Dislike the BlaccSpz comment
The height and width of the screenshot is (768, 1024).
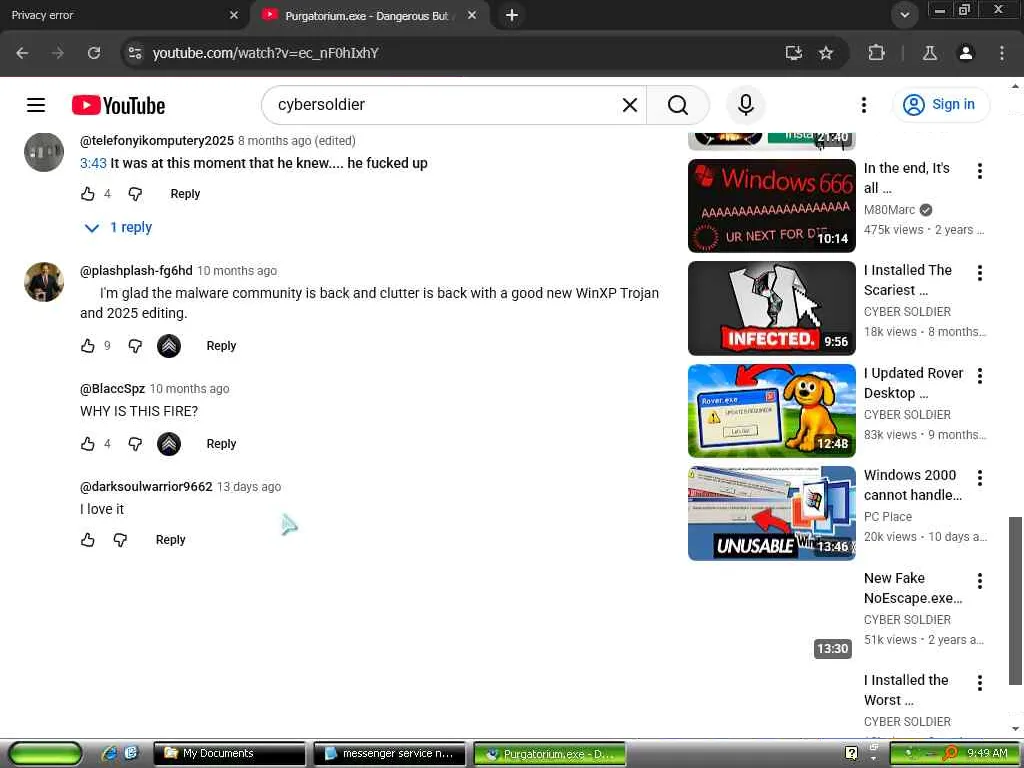tap(135, 444)
